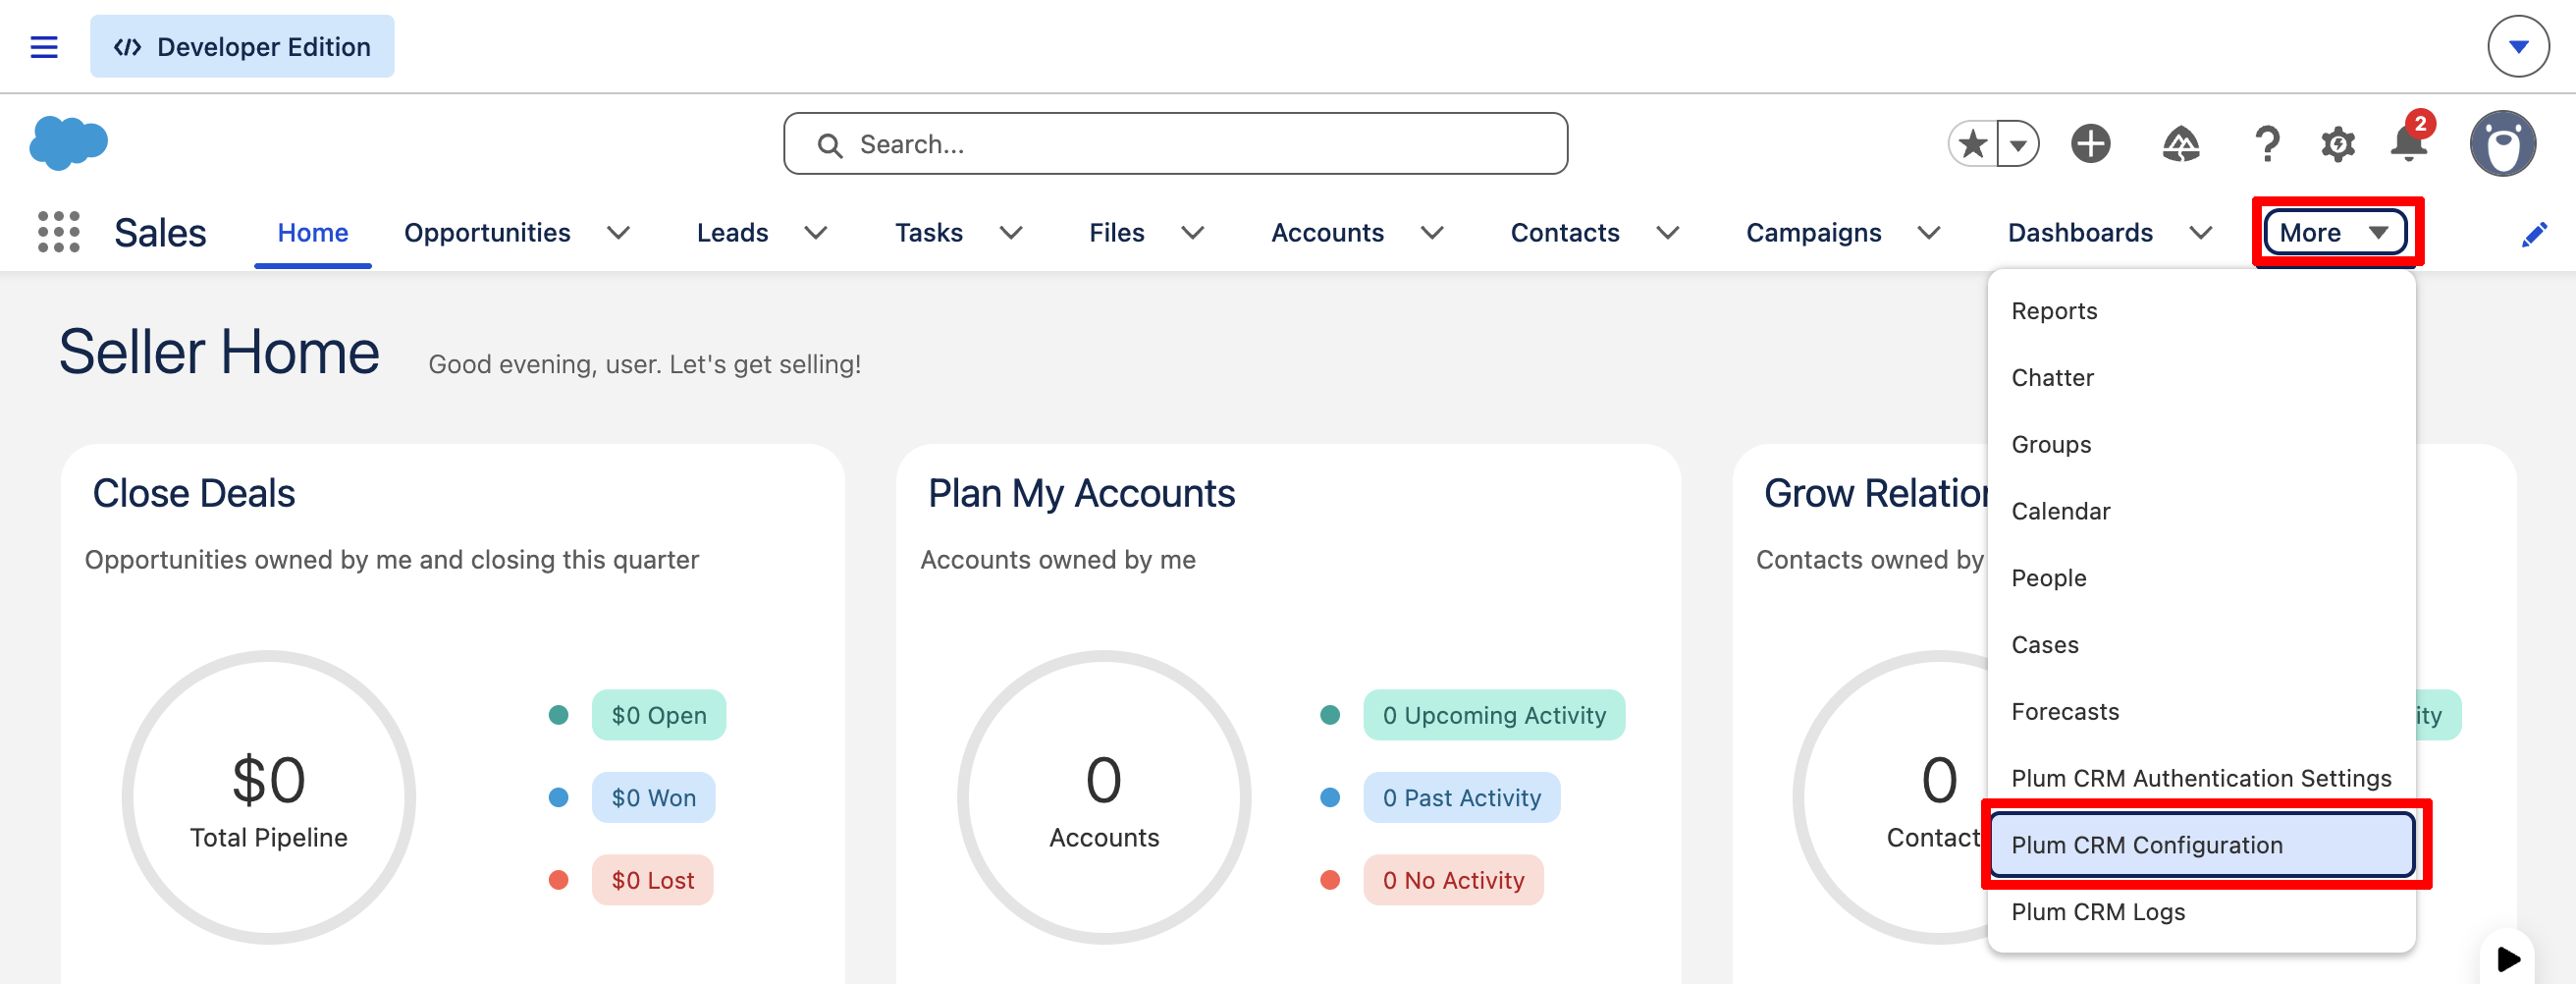Open Plum CRM Logs
The image size is (2576, 984).
[2201, 912]
